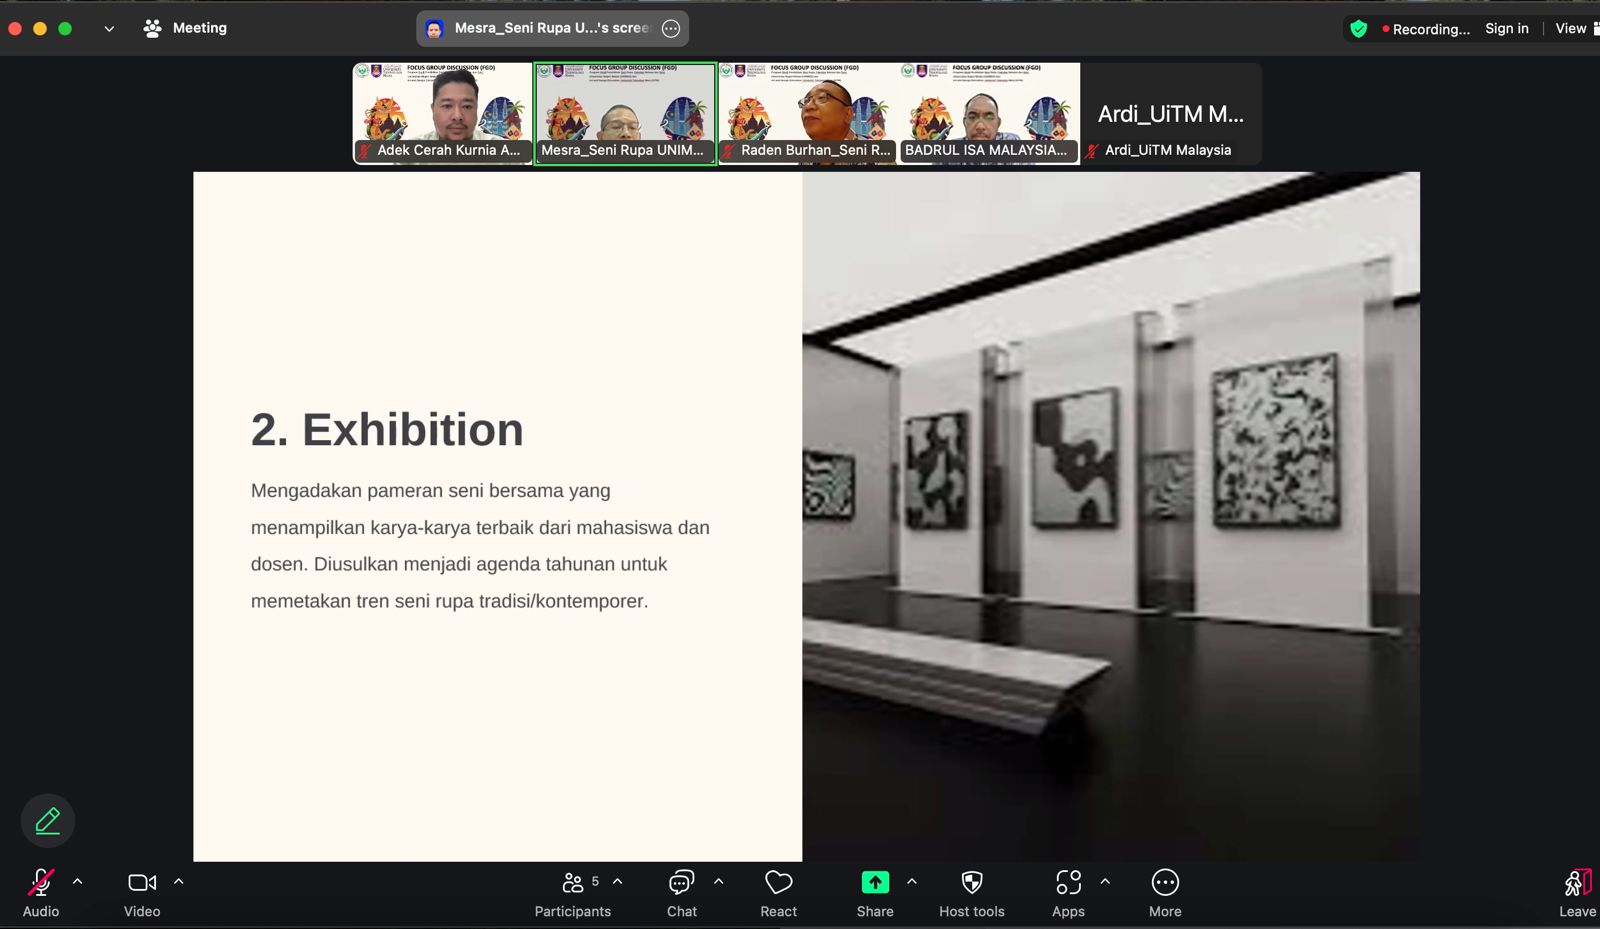
Task: Click the React heart icon
Action: click(x=778, y=883)
